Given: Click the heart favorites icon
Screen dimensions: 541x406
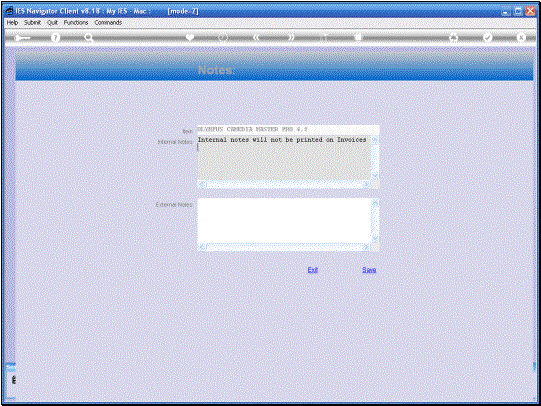Looking at the screenshot, I should pyautogui.click(x=190, y=38).
